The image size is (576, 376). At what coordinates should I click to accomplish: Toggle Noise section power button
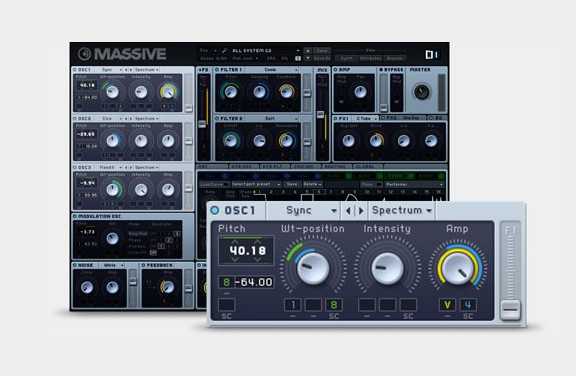click(x=75, y=265)
